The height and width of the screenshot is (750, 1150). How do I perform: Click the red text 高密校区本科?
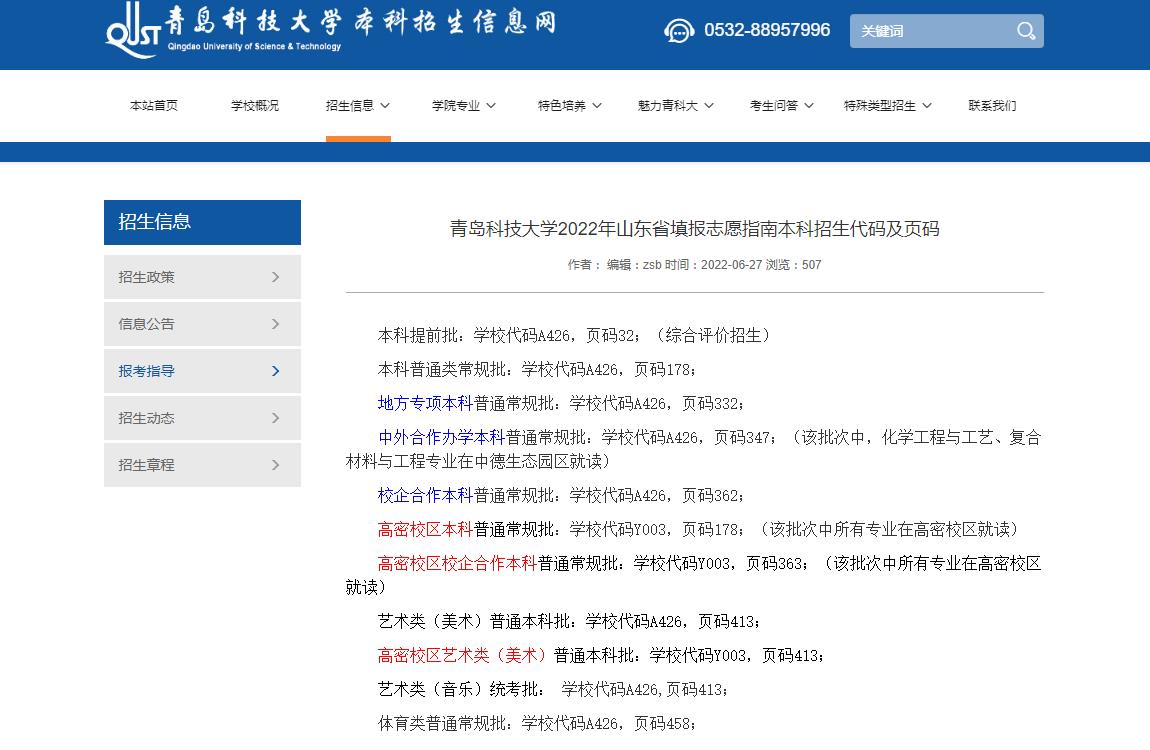(425, 529)
